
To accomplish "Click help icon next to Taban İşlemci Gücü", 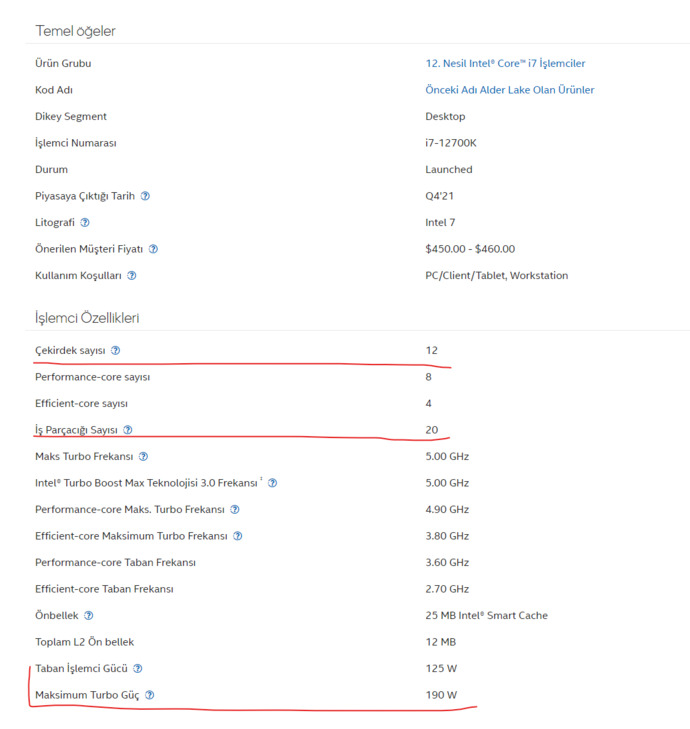I will pyautogui.click(x=138, y=668).
